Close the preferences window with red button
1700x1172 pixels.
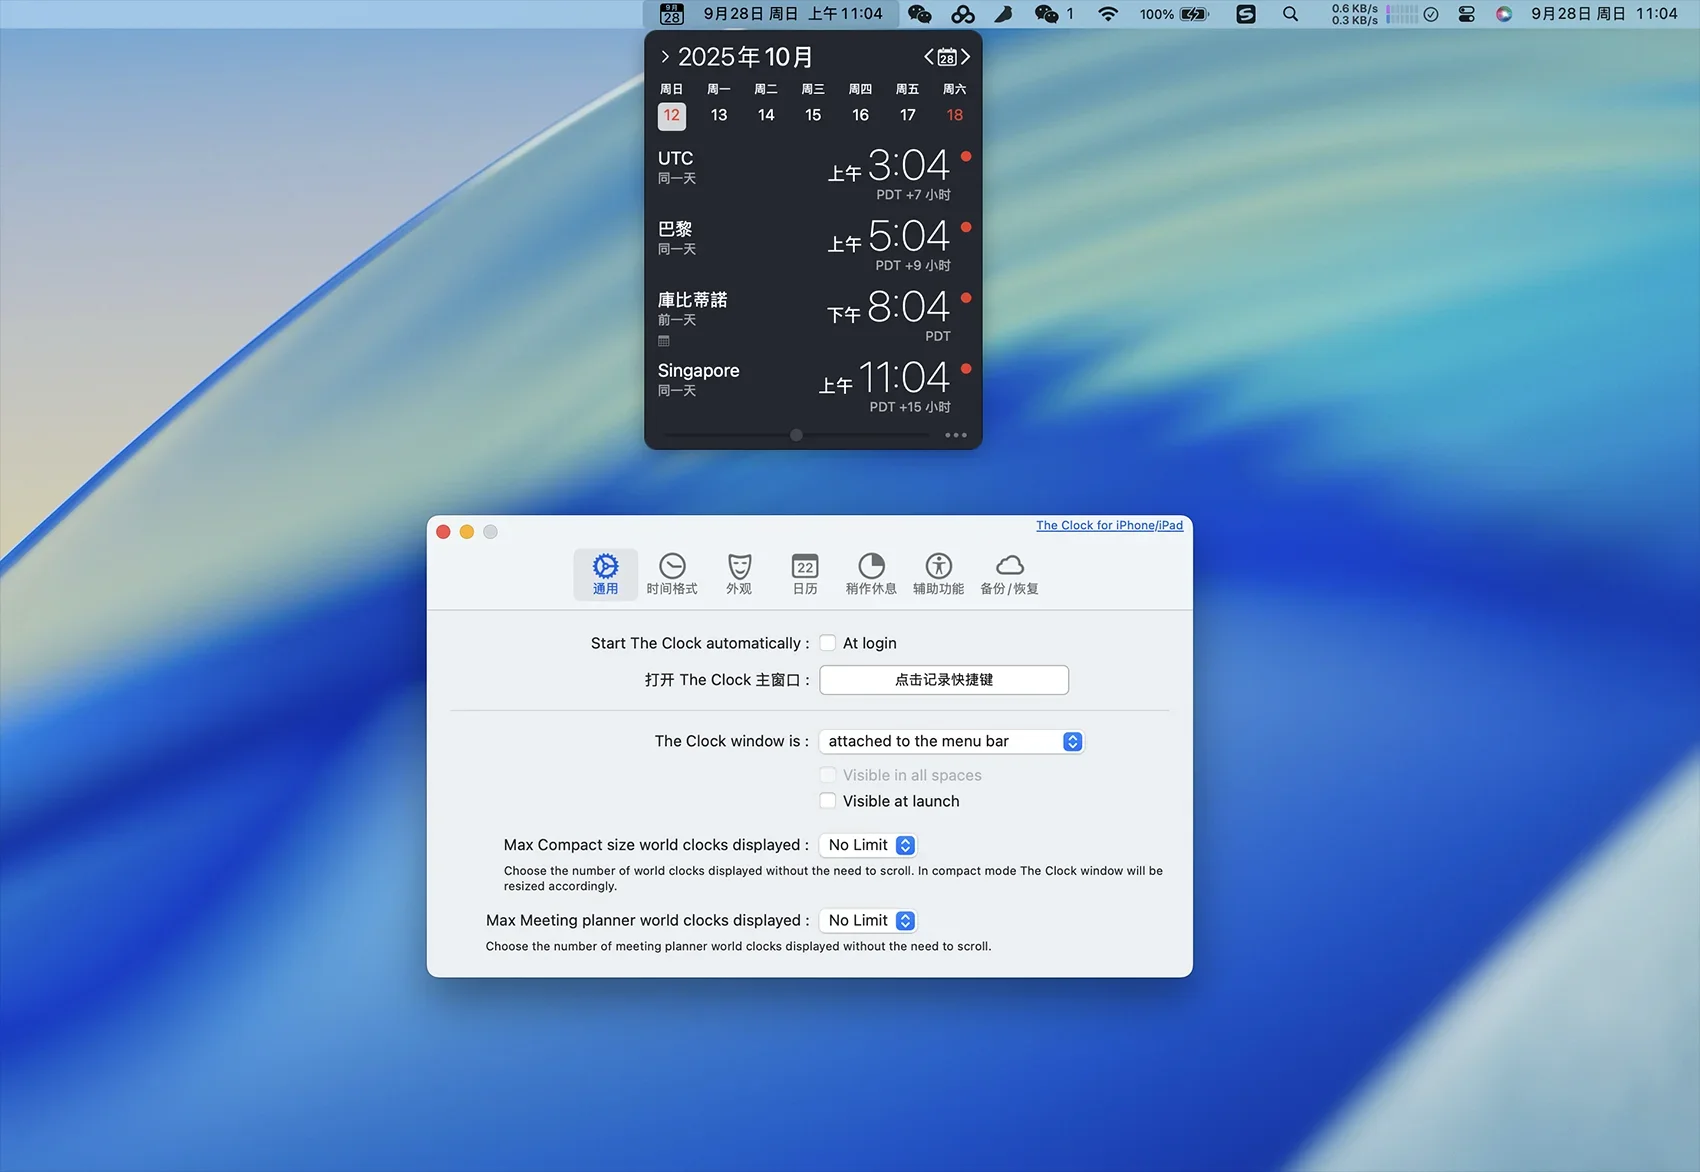click(x=443, y=532)
